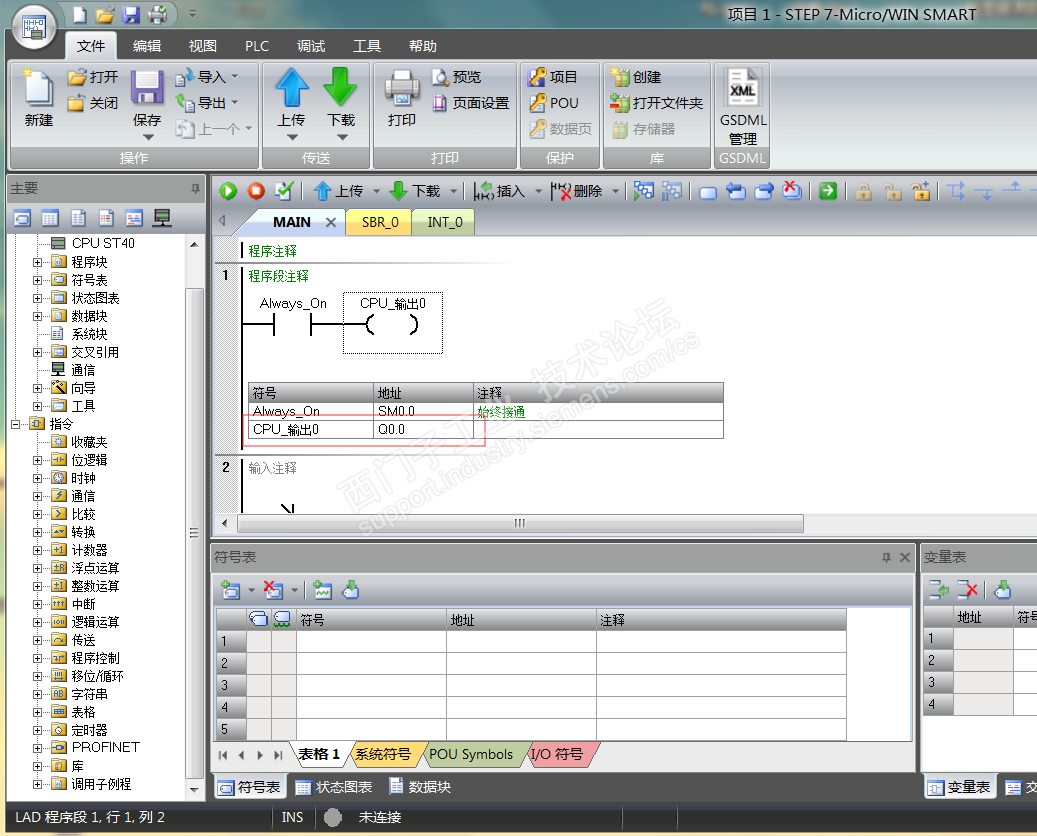Viewport: 1037px width, 836px height.
Task: Click the CPU_输出0 coil in network 1
Action: (393, 323)
